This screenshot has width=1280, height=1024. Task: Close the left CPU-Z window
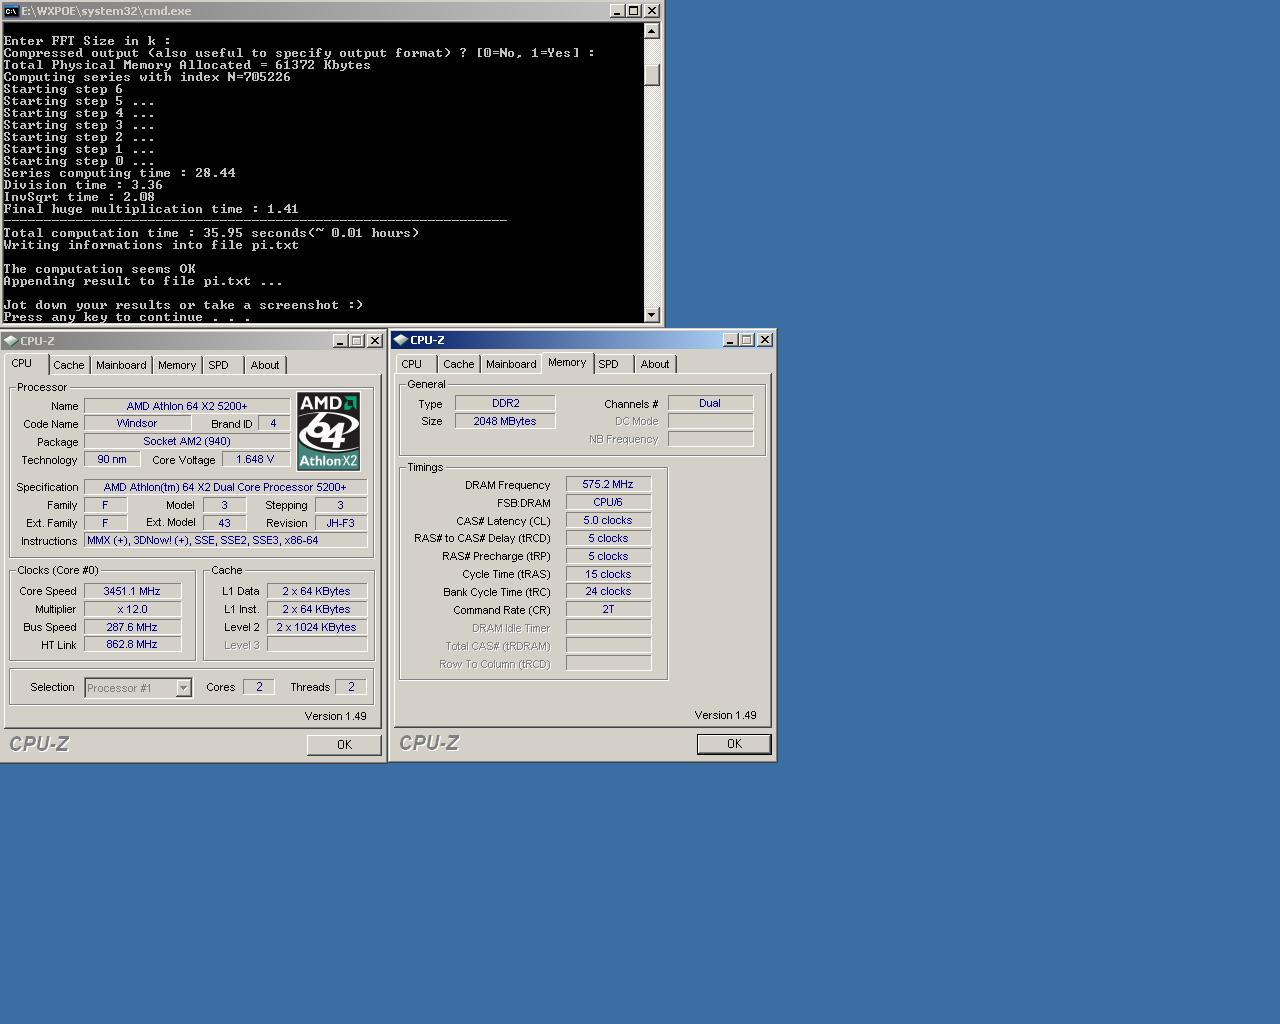coord(375,341)
